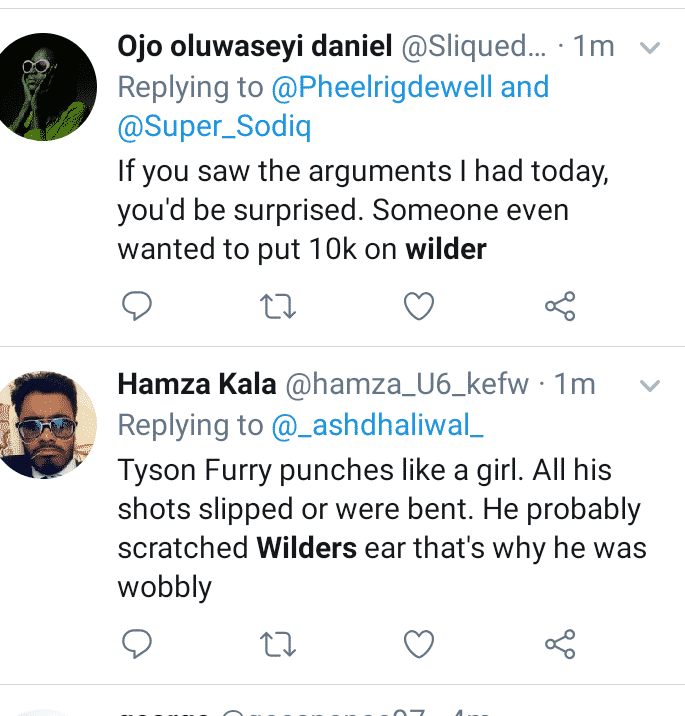Tap the Hamza Kala display name

(x=197, y=384)
